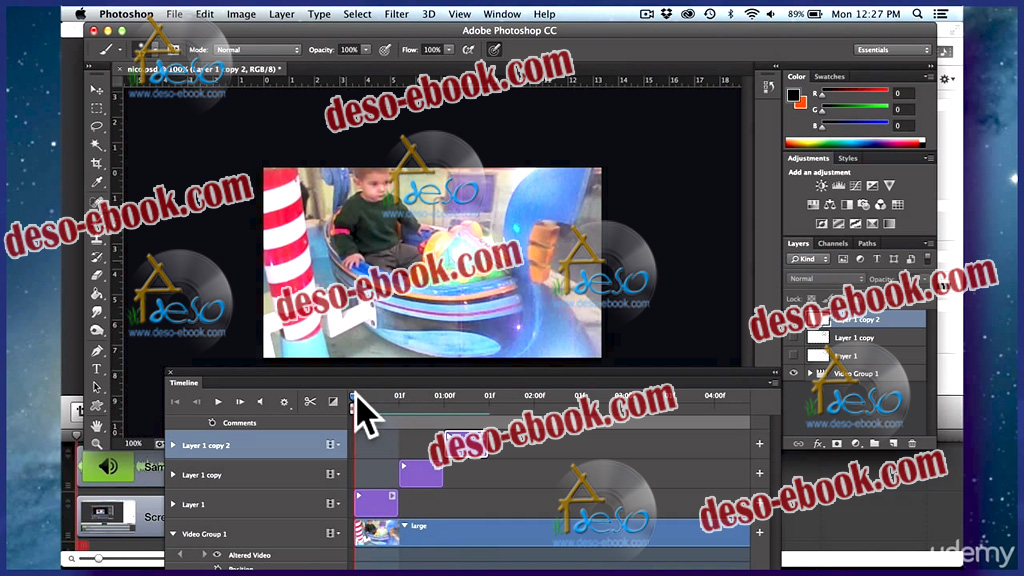Switch to the Channels tab
The width and height of the screenshot is (1024, 576).
[832, 243]
